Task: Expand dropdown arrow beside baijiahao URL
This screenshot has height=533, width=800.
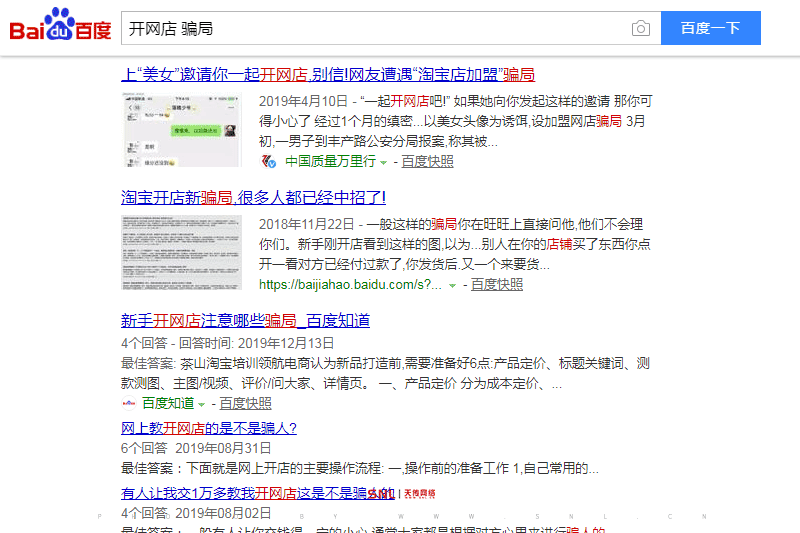Action: click(452, 286)
